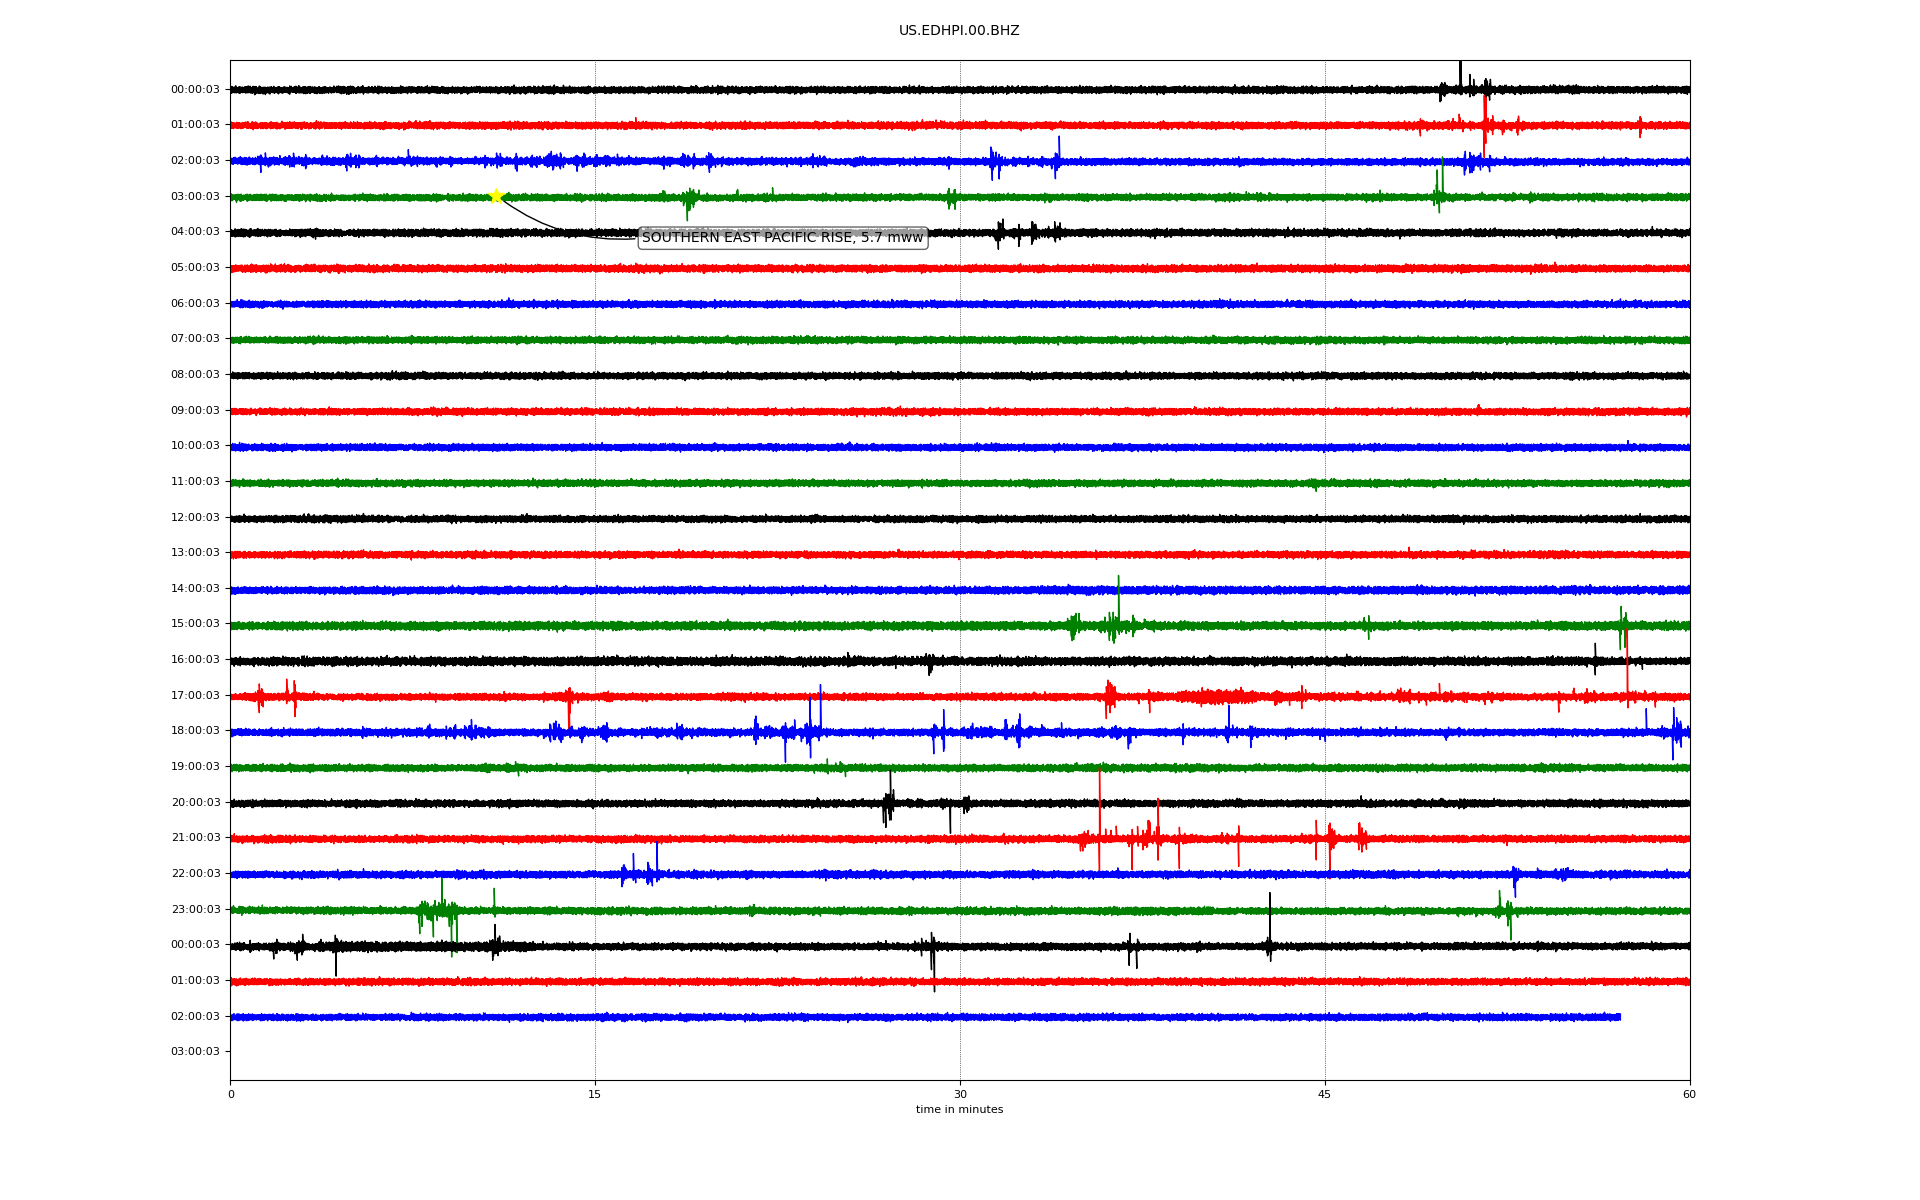Select the 05:00:03 row label
This screenshot has width=1920, height=1200.
tap(195, 268)
